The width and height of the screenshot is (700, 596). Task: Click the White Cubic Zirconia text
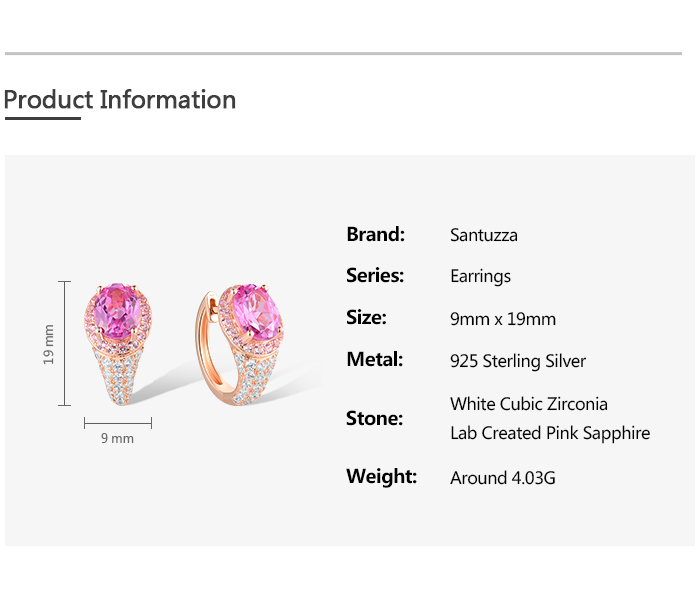tap(529, 404)
